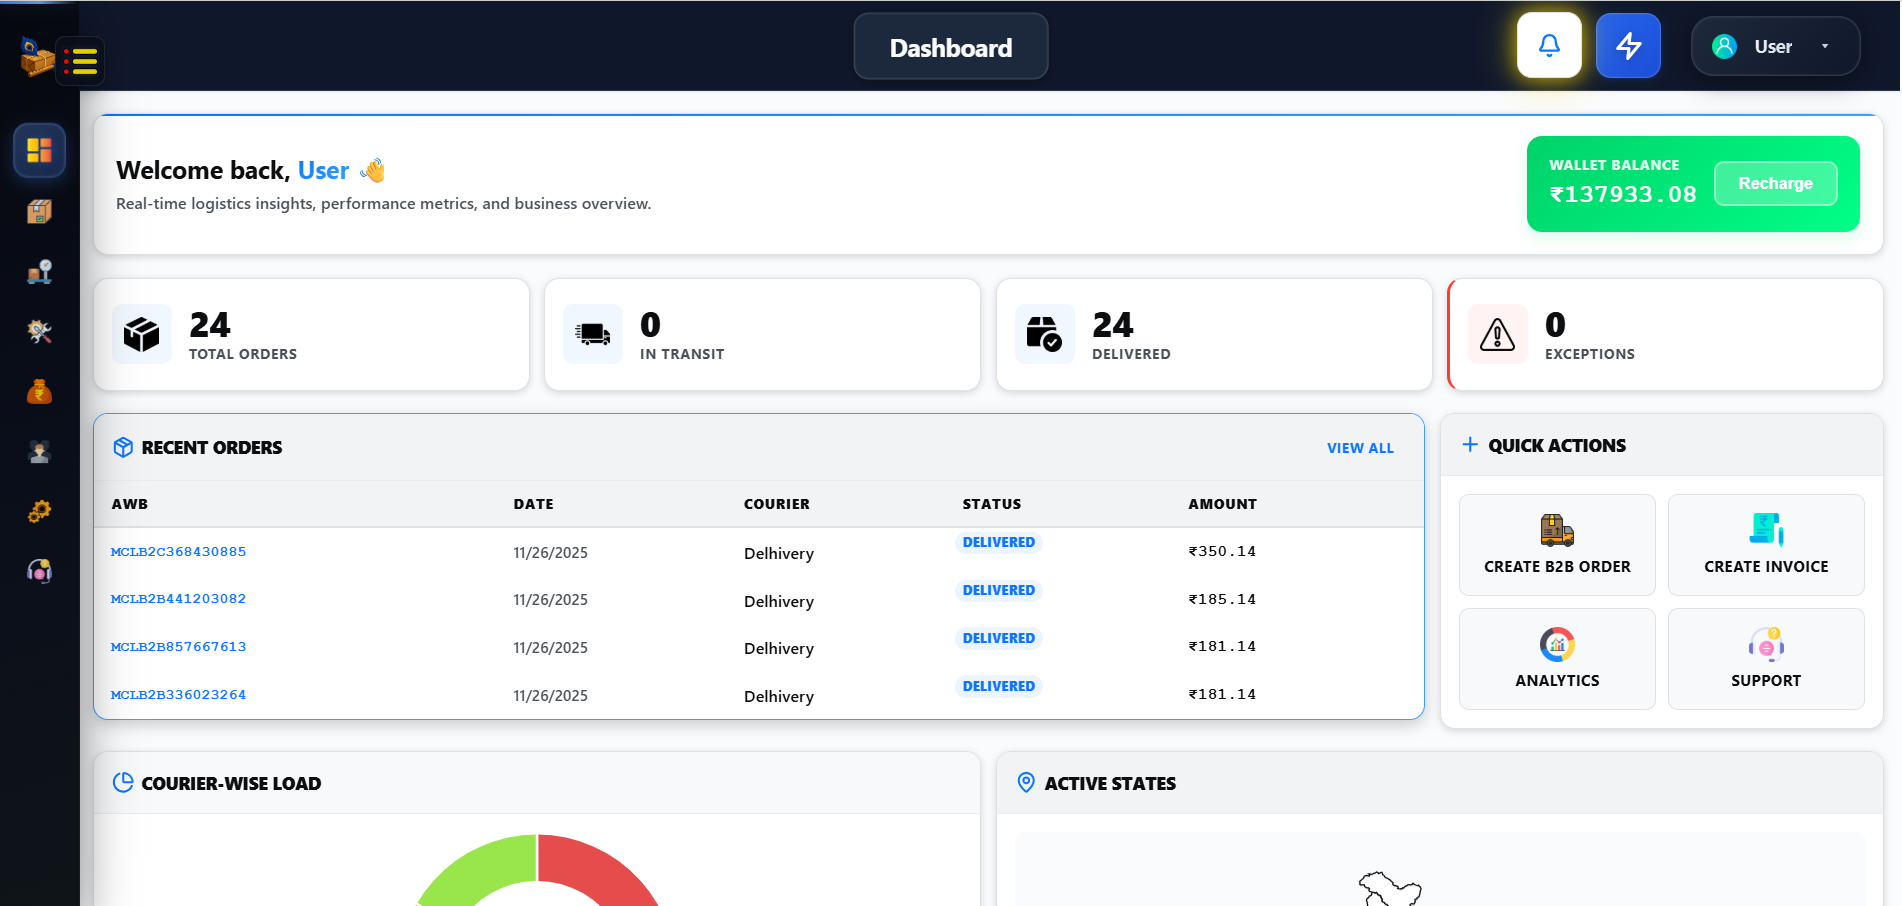Open the package box sidebar icon
Viewport: 1902px width, 906px height.
[39, 211]
